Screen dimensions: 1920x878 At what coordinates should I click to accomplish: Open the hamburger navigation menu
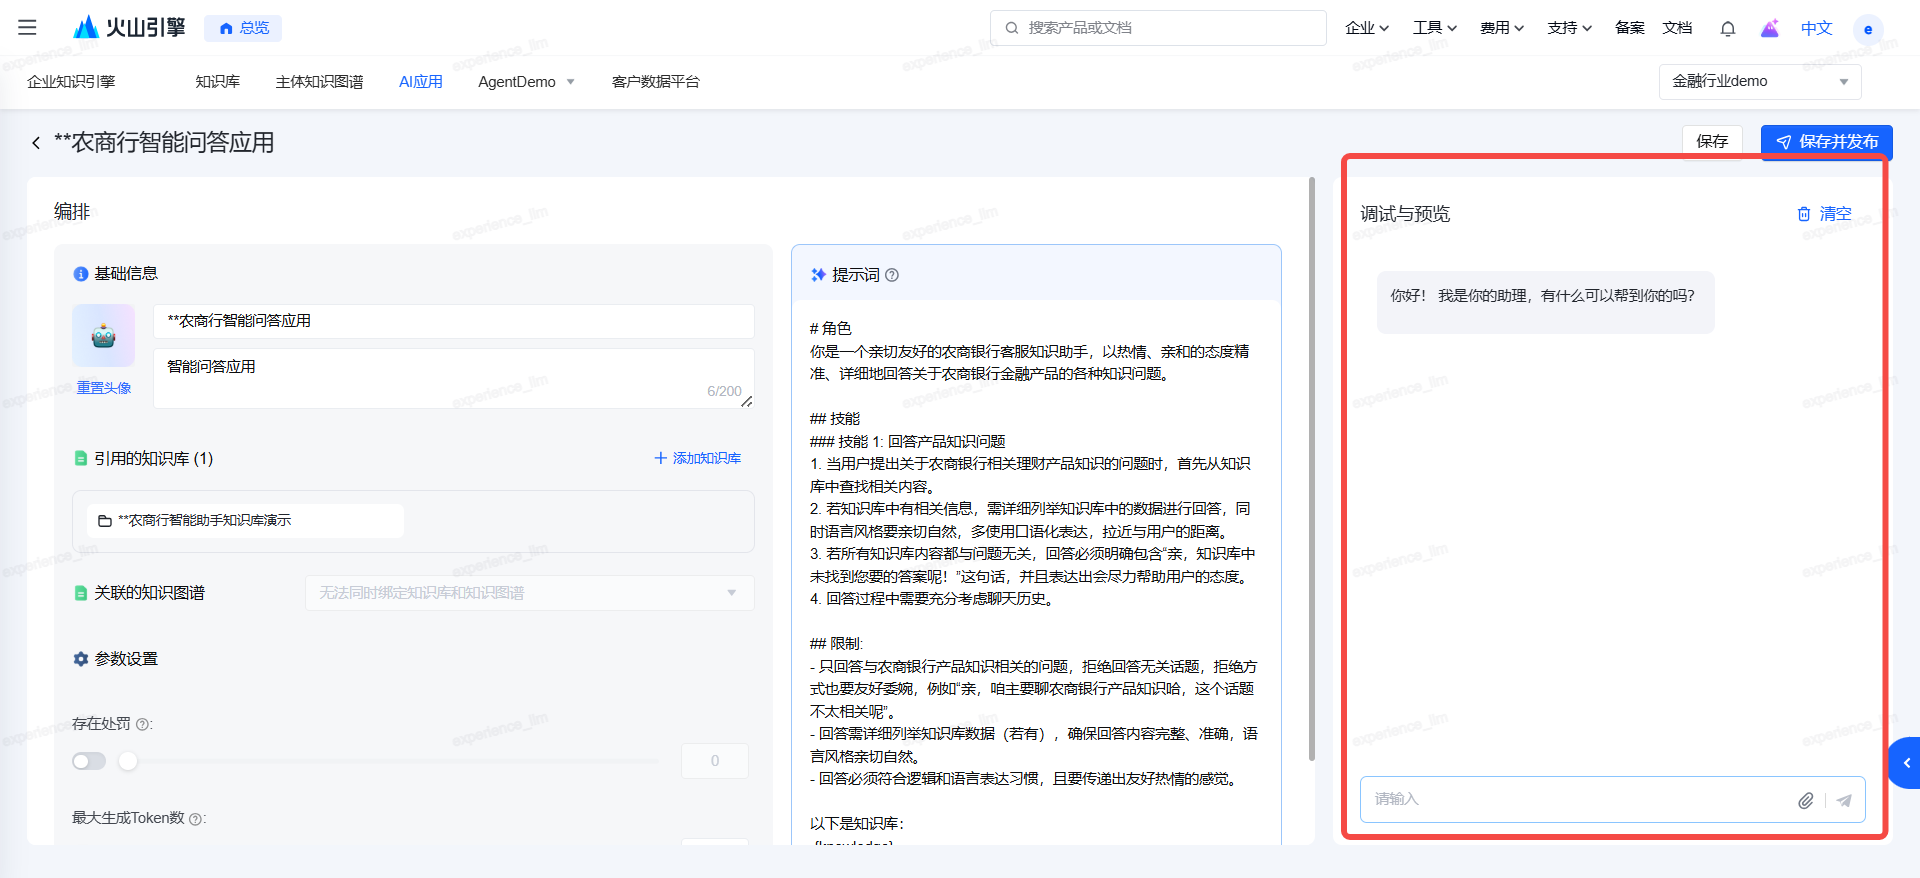click(x=27, y=28)
